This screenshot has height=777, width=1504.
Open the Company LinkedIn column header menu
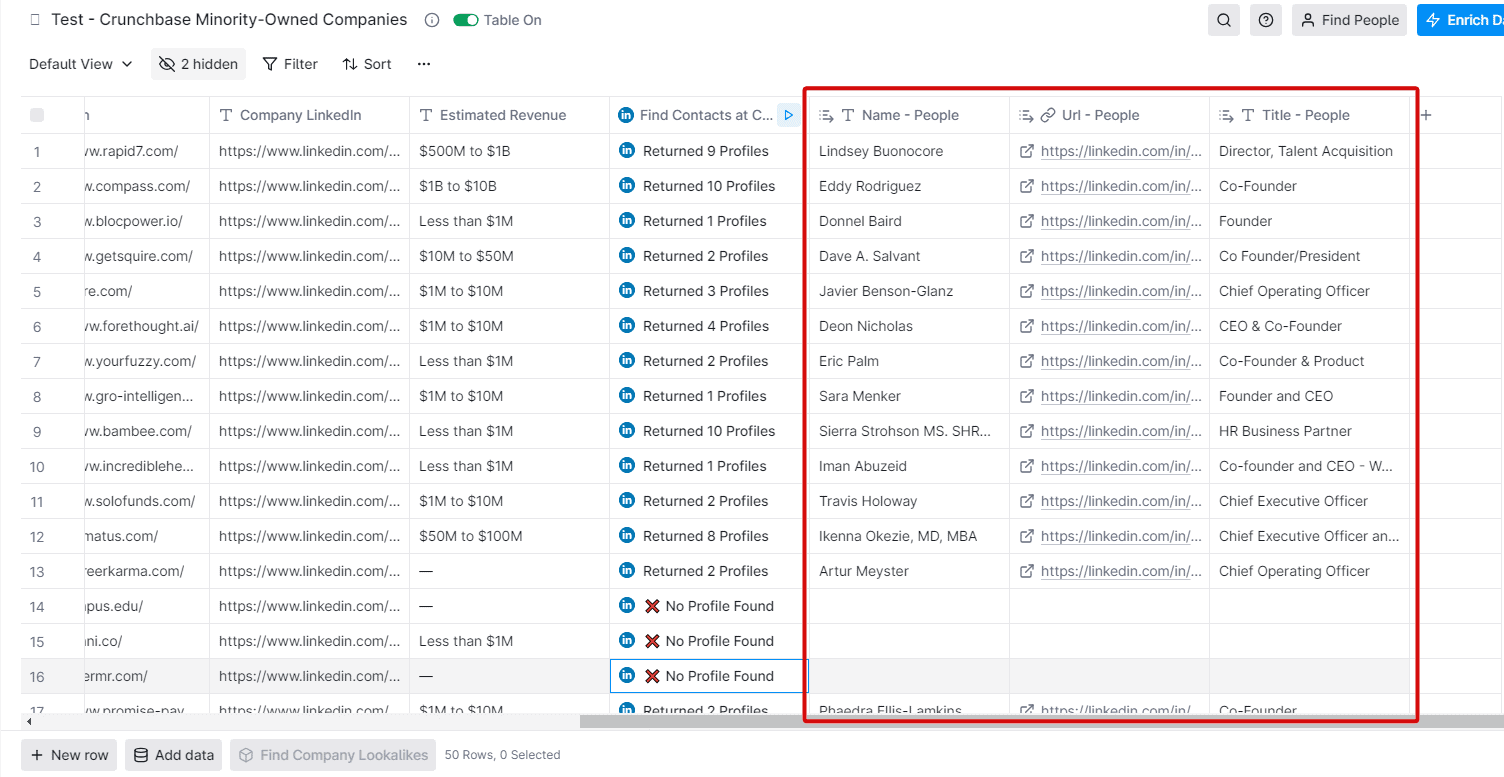310,115
